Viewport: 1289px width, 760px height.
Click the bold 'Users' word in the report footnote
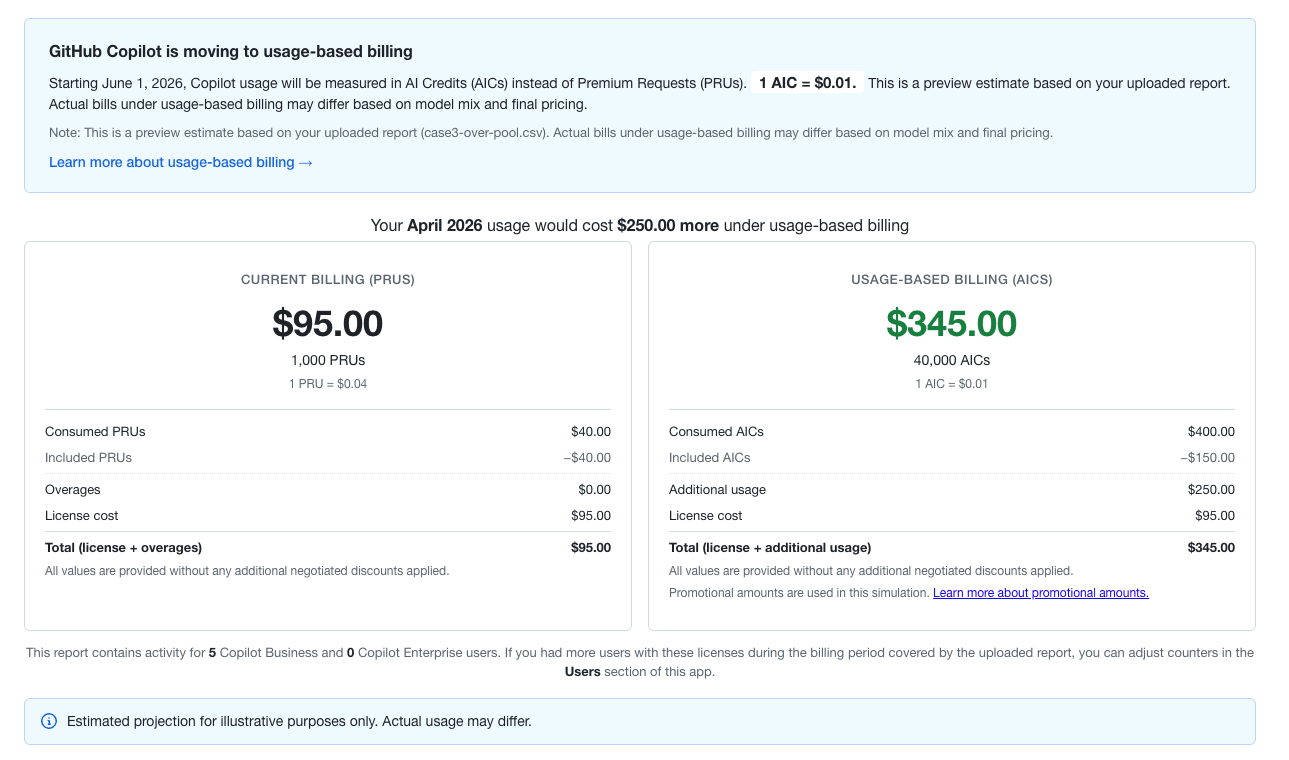[582, 672]
